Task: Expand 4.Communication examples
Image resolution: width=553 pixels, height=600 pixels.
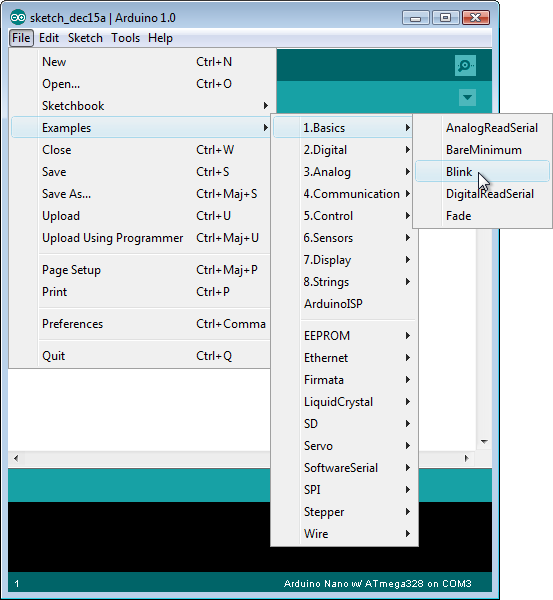Action: tap(346, 194)
